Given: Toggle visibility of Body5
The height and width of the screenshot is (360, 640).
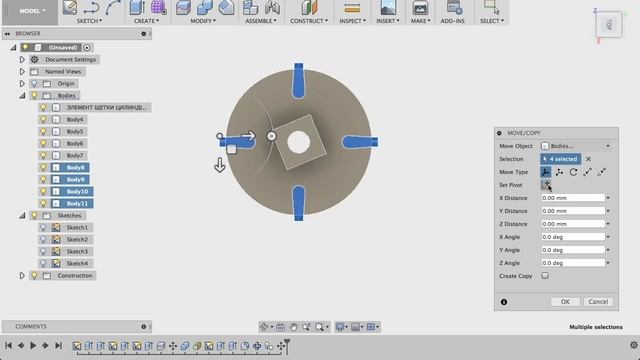Looking at the screenshot, I should (43, 131).
